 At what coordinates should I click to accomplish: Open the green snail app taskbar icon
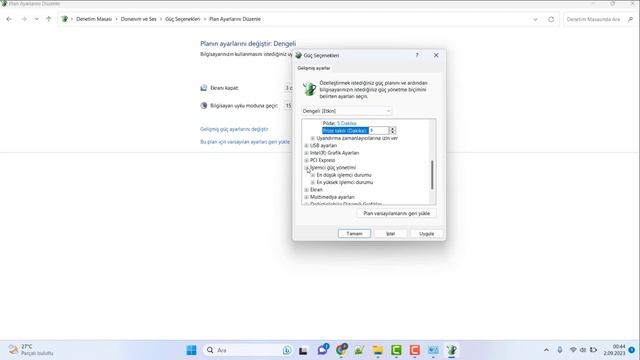click(359, 350)
